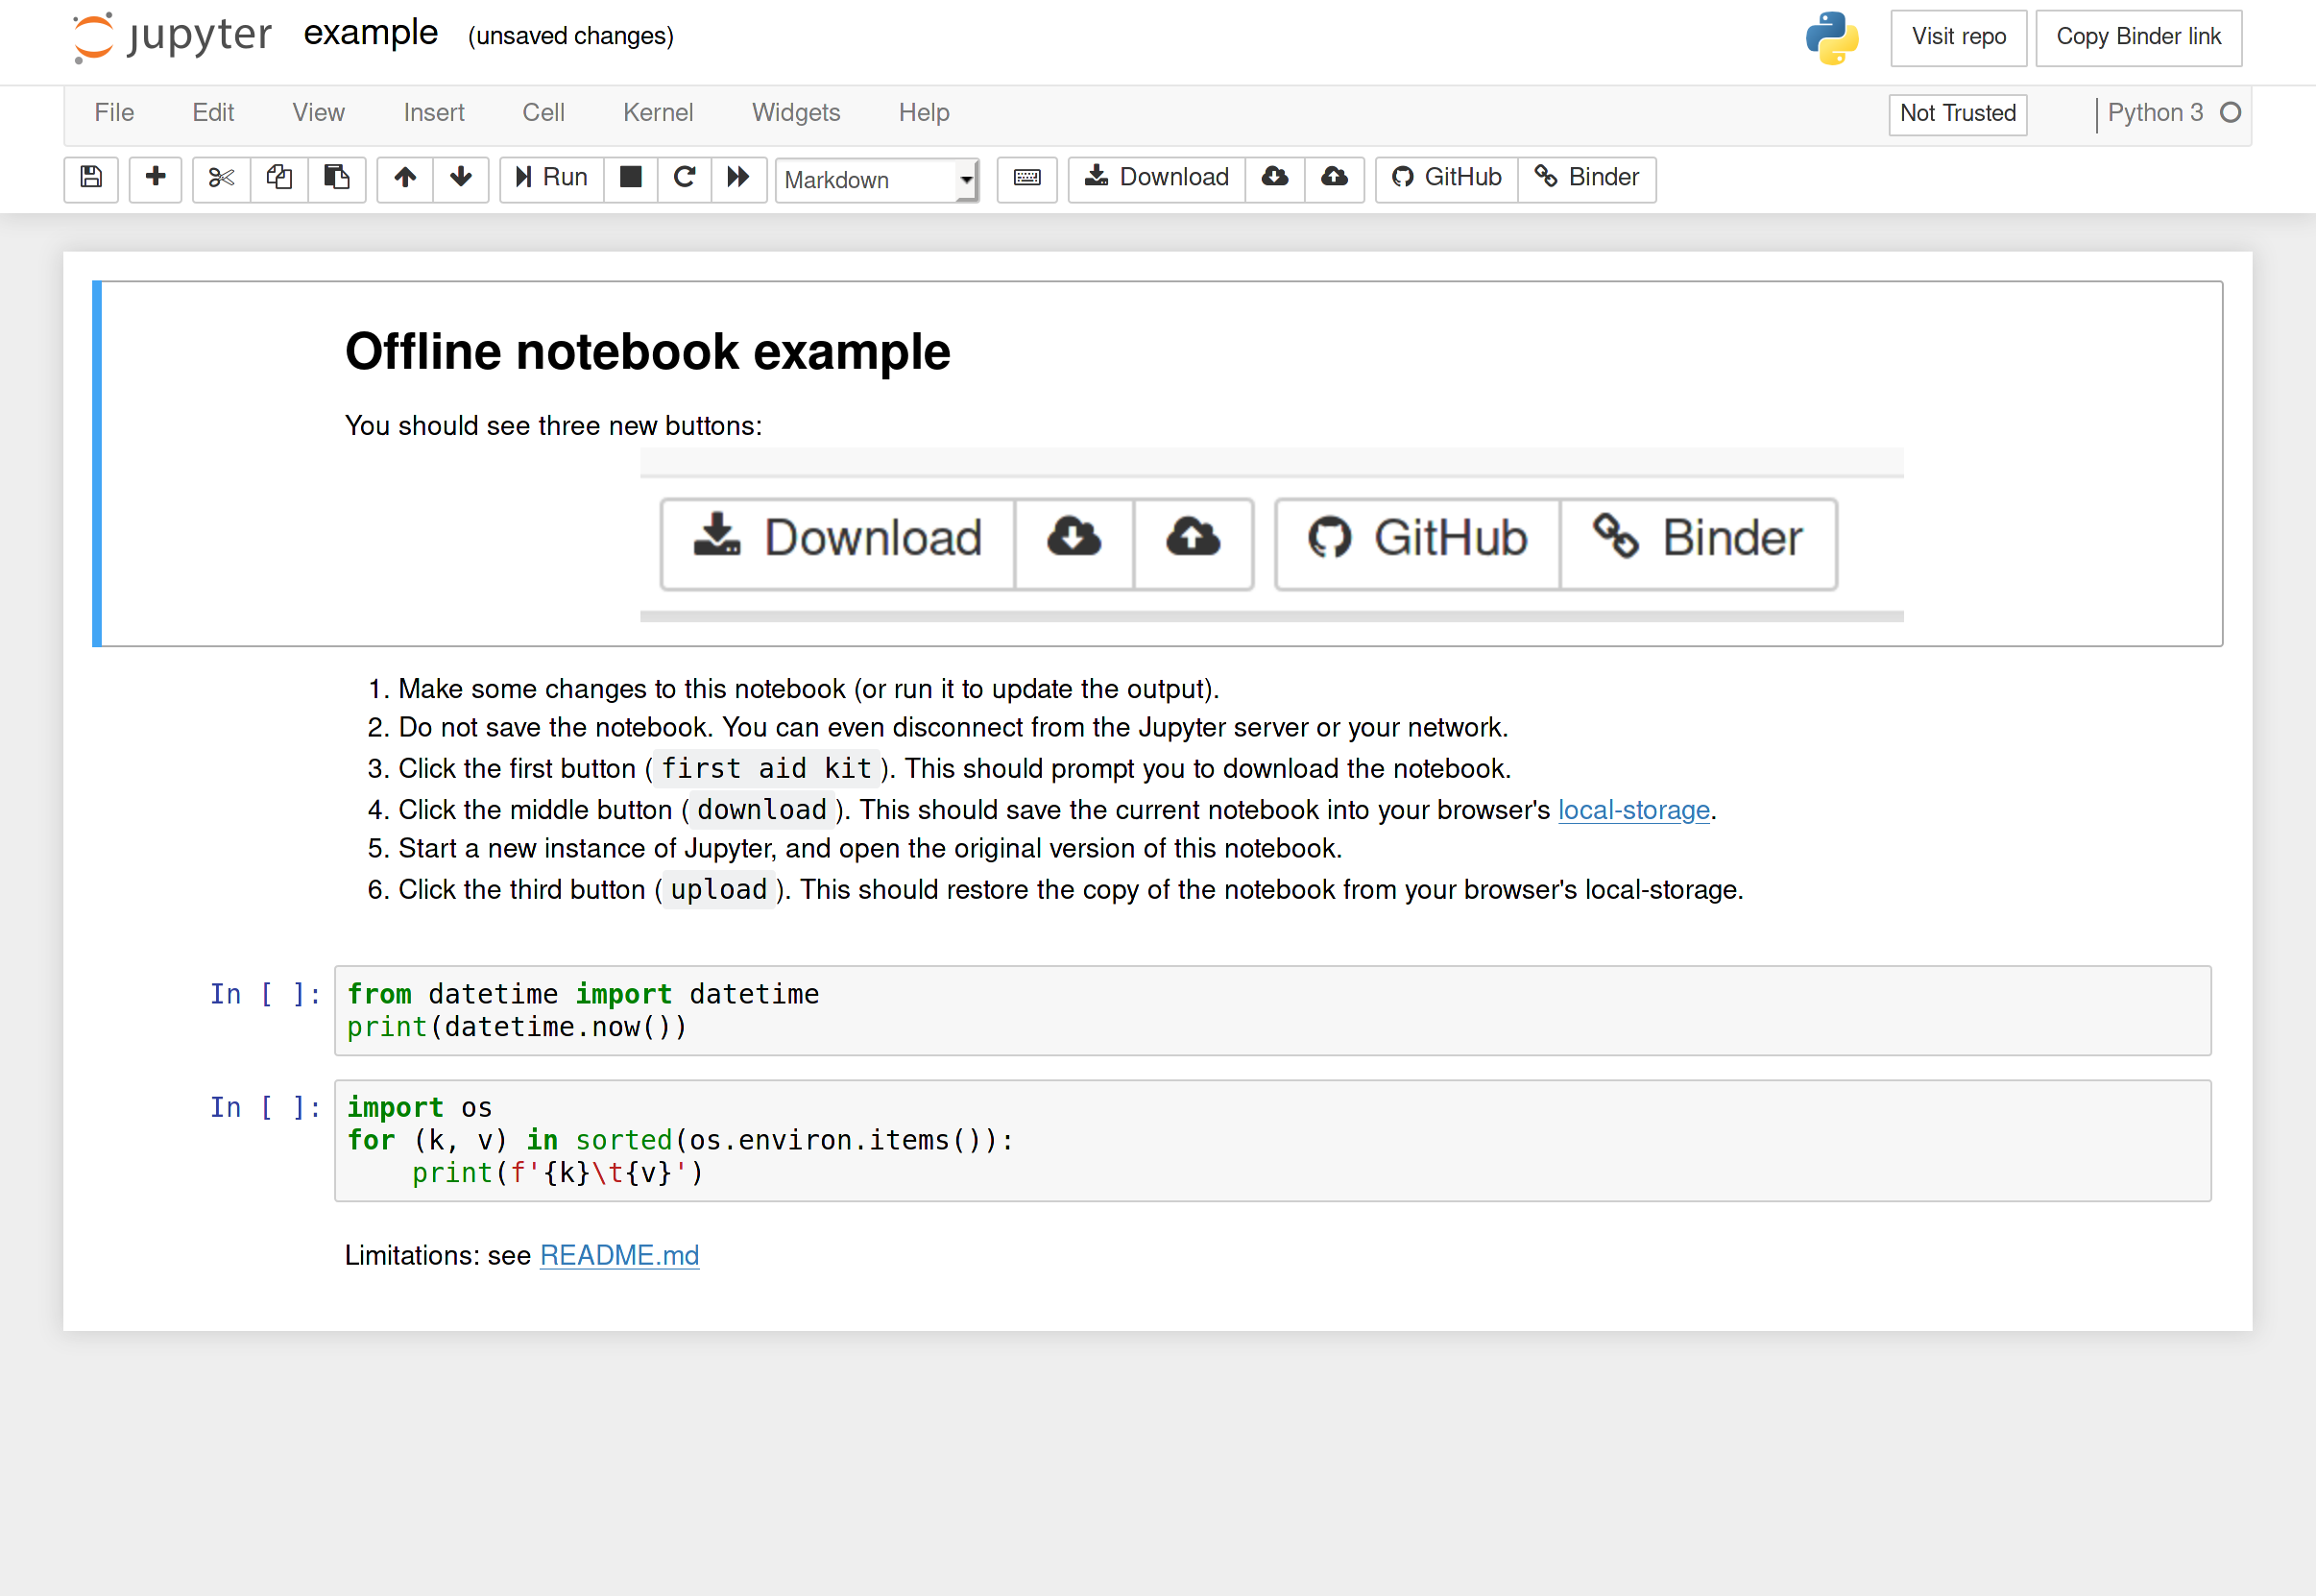Restart and run all fast-forward icon
The height and width of the screenshot is (1596, 2316).
739,178
